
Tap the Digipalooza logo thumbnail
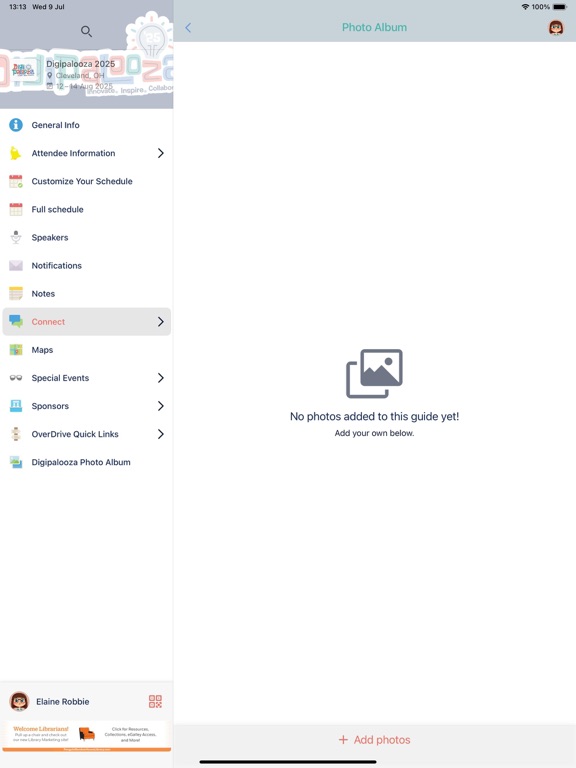23,71
